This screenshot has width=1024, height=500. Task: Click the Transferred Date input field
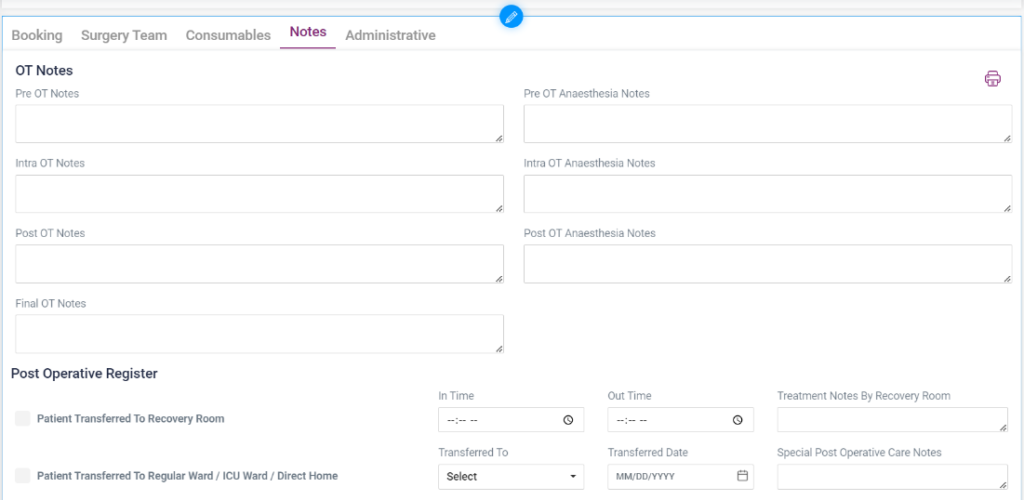tap(670, 477)
